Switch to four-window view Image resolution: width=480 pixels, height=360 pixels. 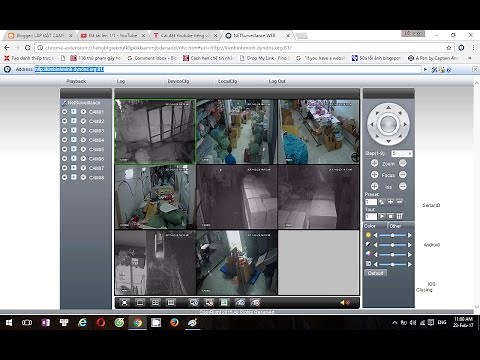point(155,303)
